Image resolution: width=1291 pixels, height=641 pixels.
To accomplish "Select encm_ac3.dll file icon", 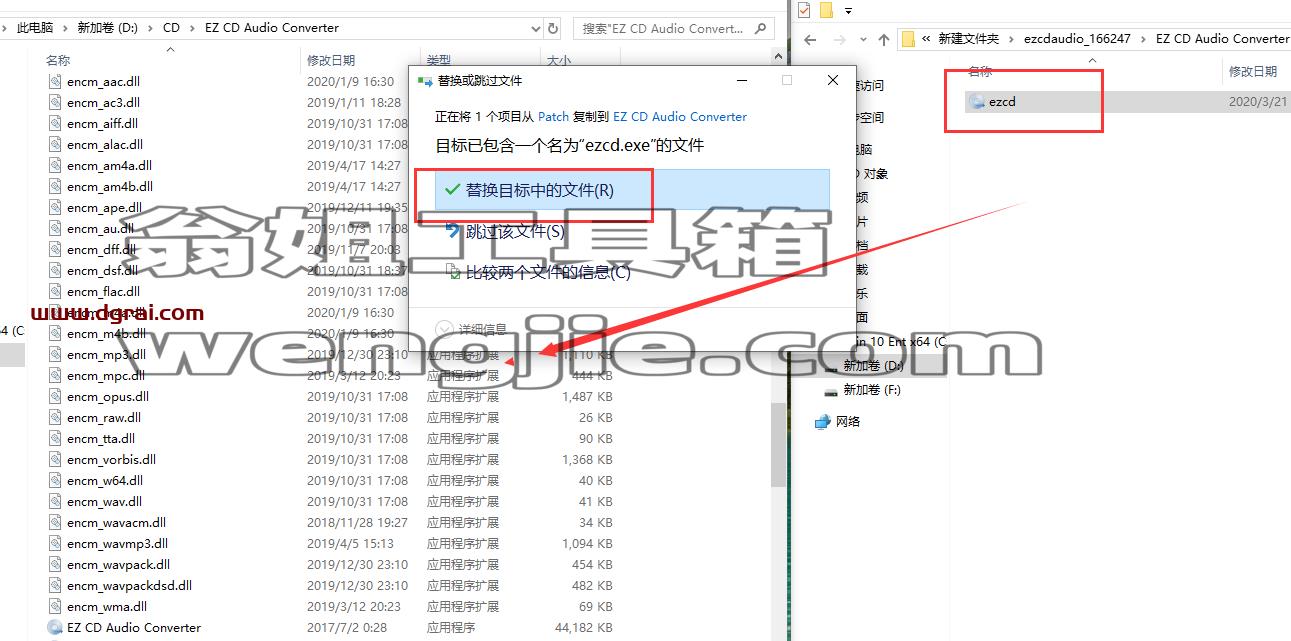I will pyautogui.click(x=54, y=103).
